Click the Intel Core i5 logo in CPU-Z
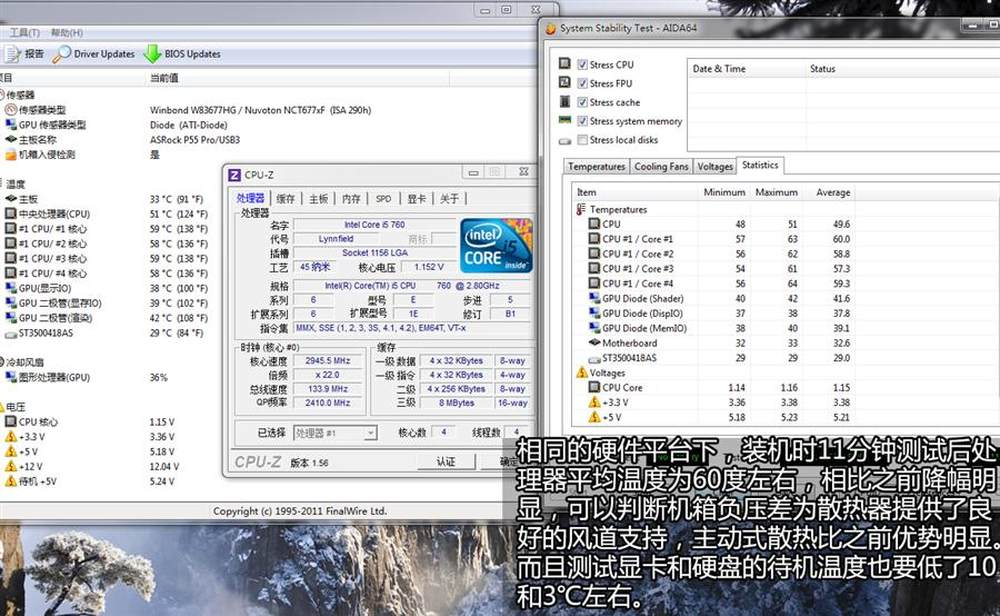The image size is (1000, 616). (496, 246)
